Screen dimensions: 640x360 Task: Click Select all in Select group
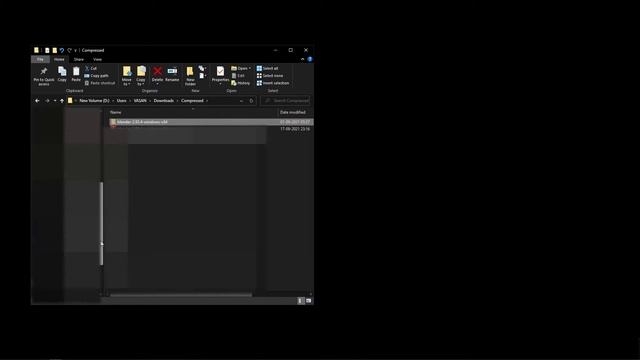tap(268, 68)
